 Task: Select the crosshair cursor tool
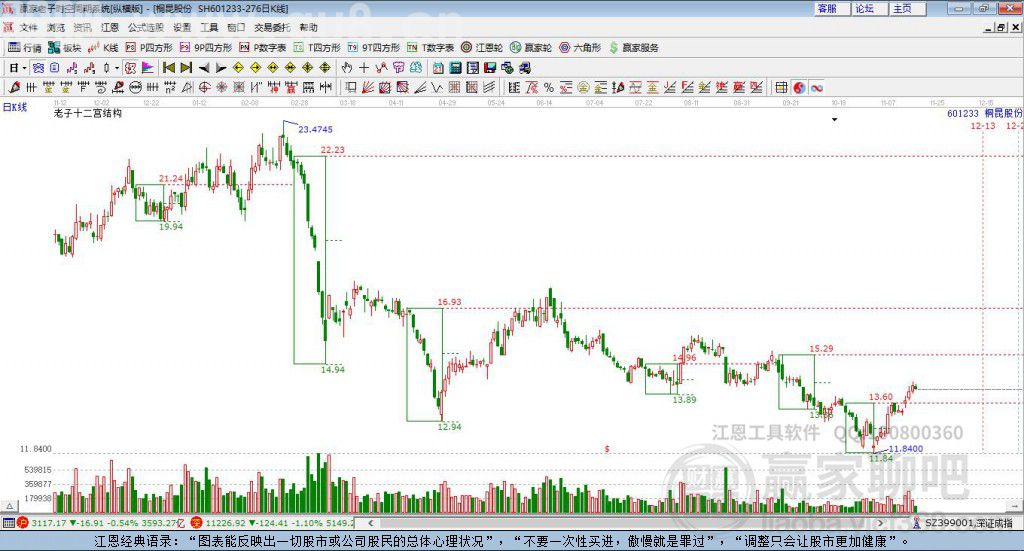(364, 68)
